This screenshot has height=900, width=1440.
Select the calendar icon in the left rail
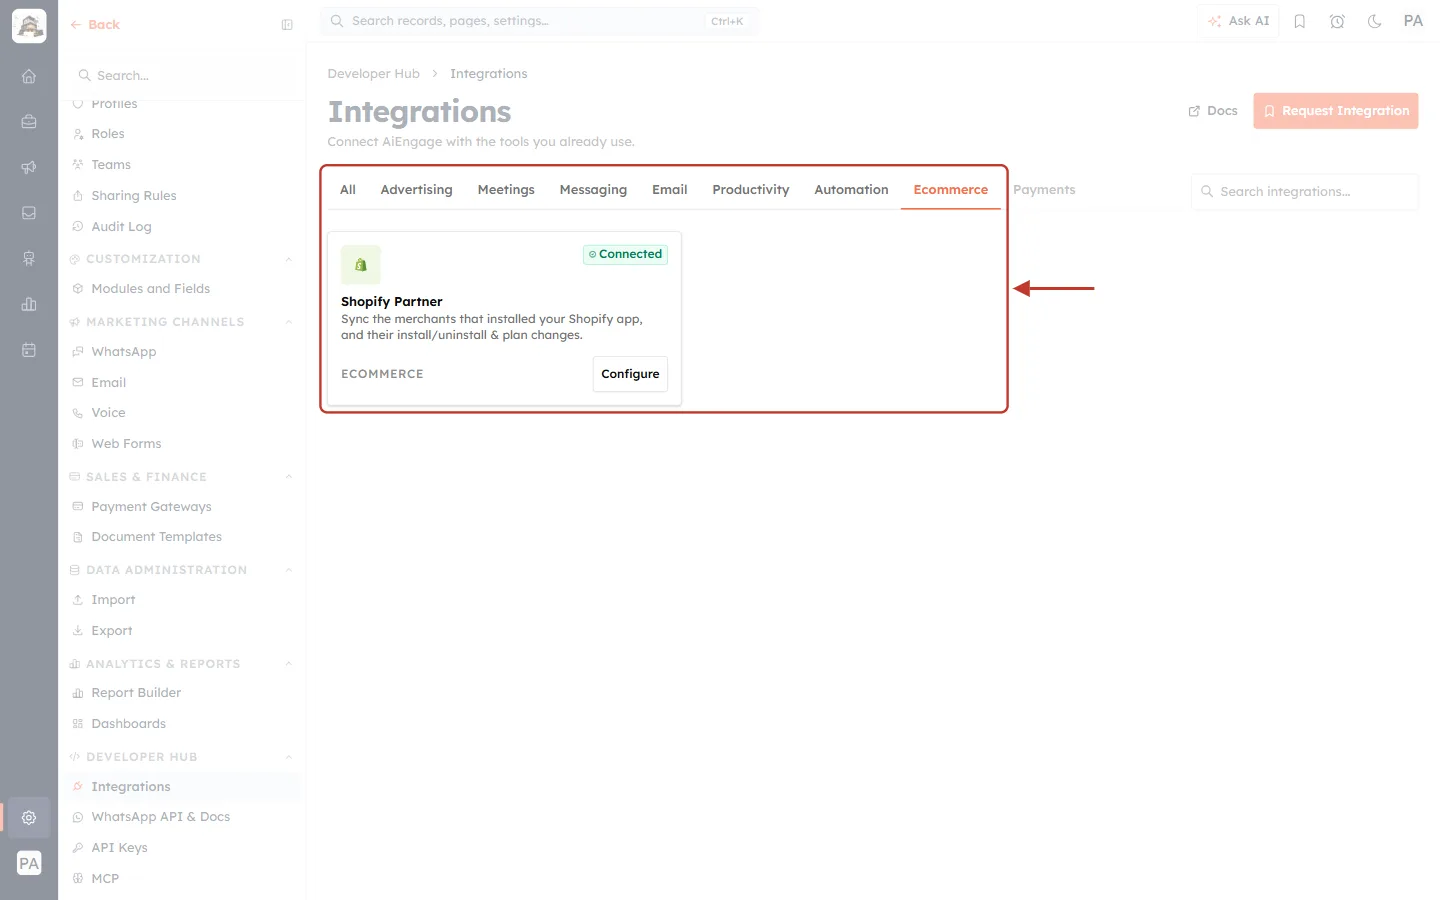(29, 350)
